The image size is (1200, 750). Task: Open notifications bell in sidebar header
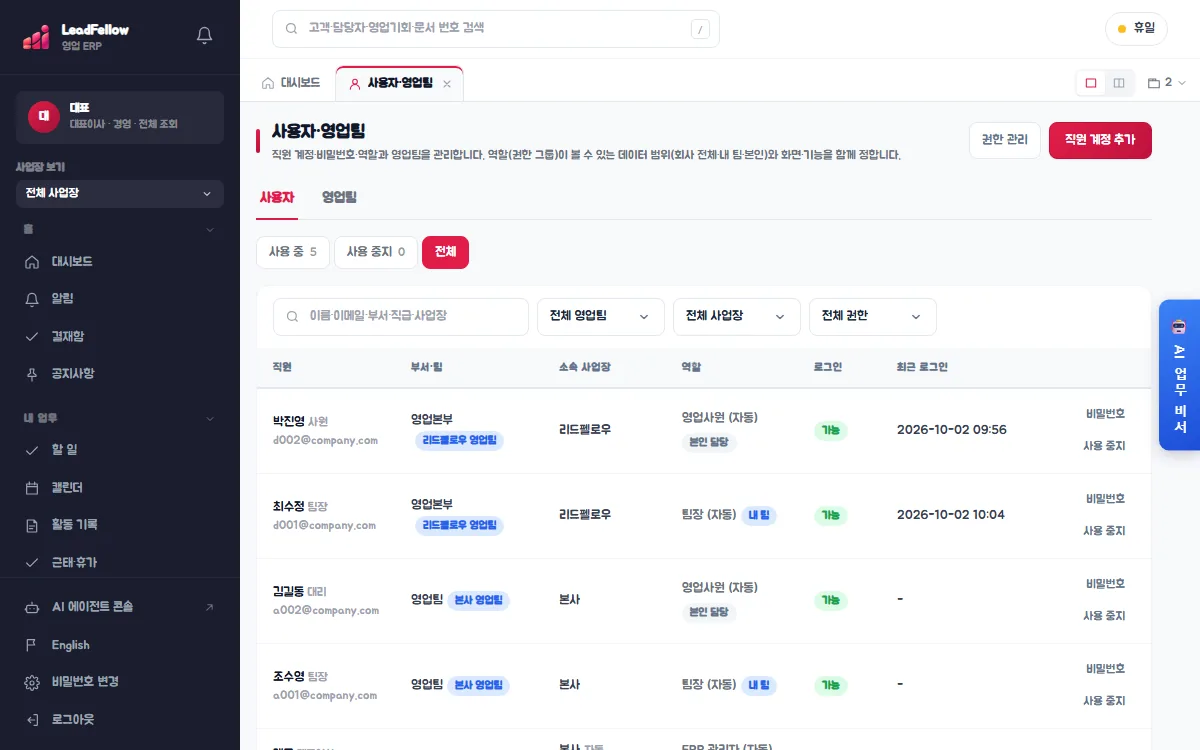pyautogui.click(x=205, y=36)
